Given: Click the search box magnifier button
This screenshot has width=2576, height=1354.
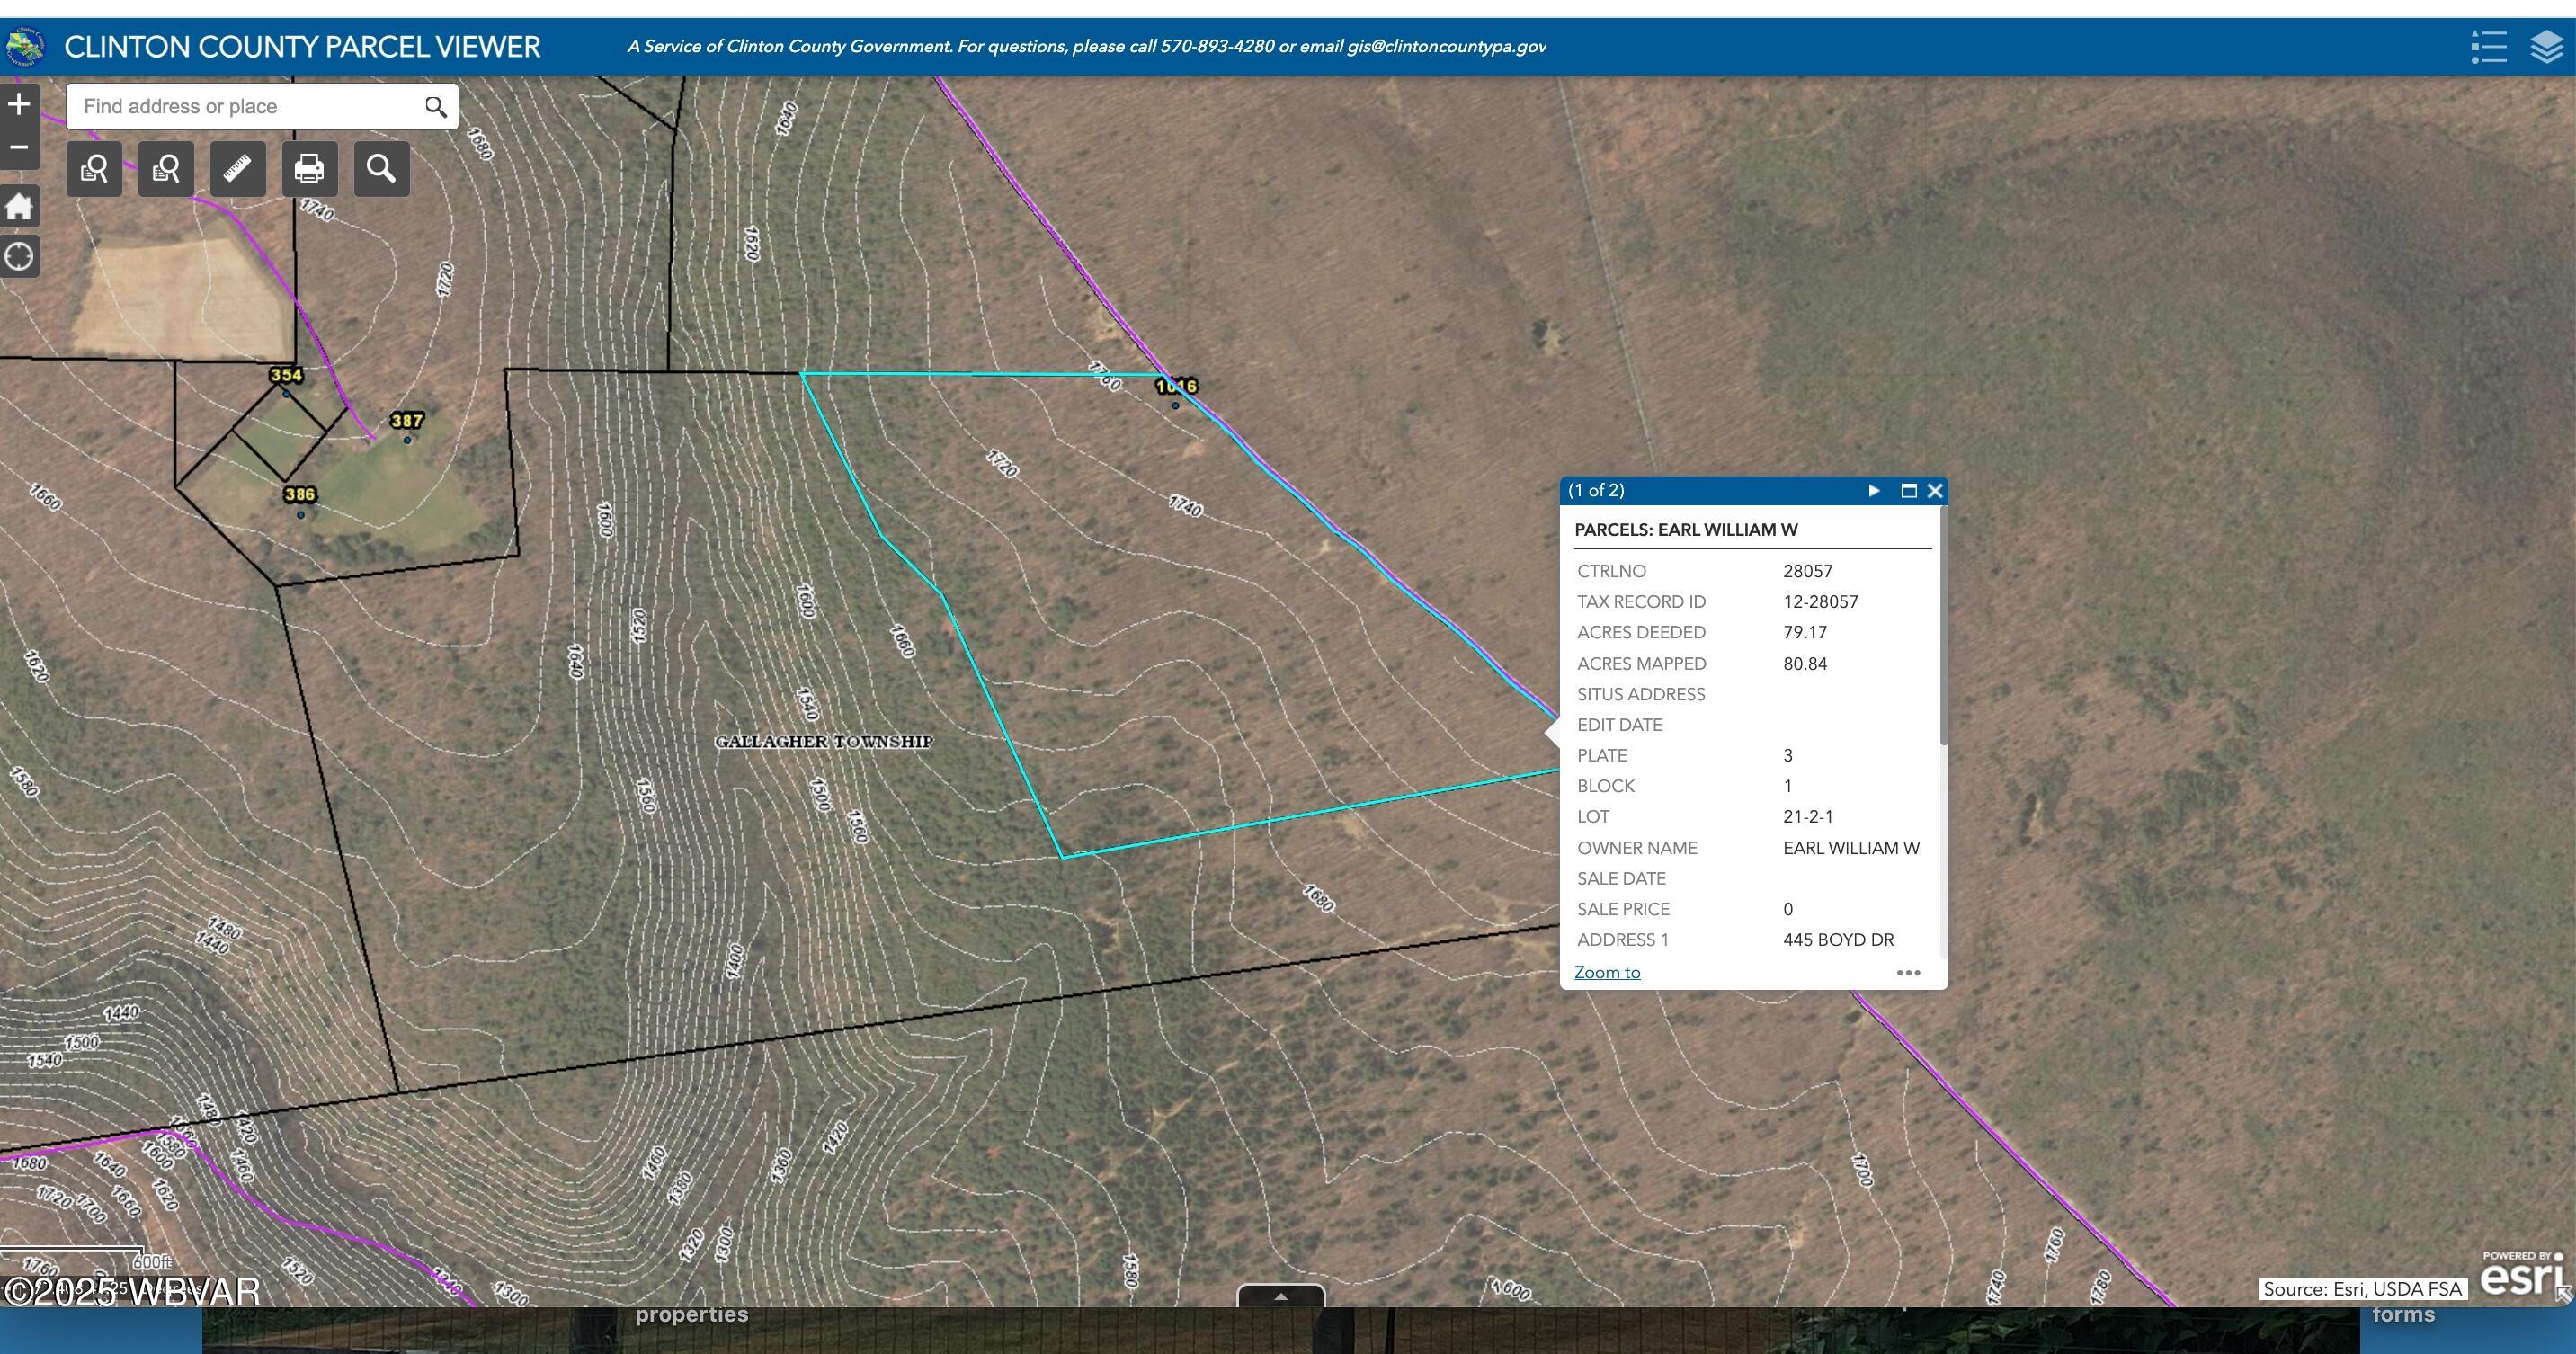Looking at the screenshot, I should pos(436,107).
